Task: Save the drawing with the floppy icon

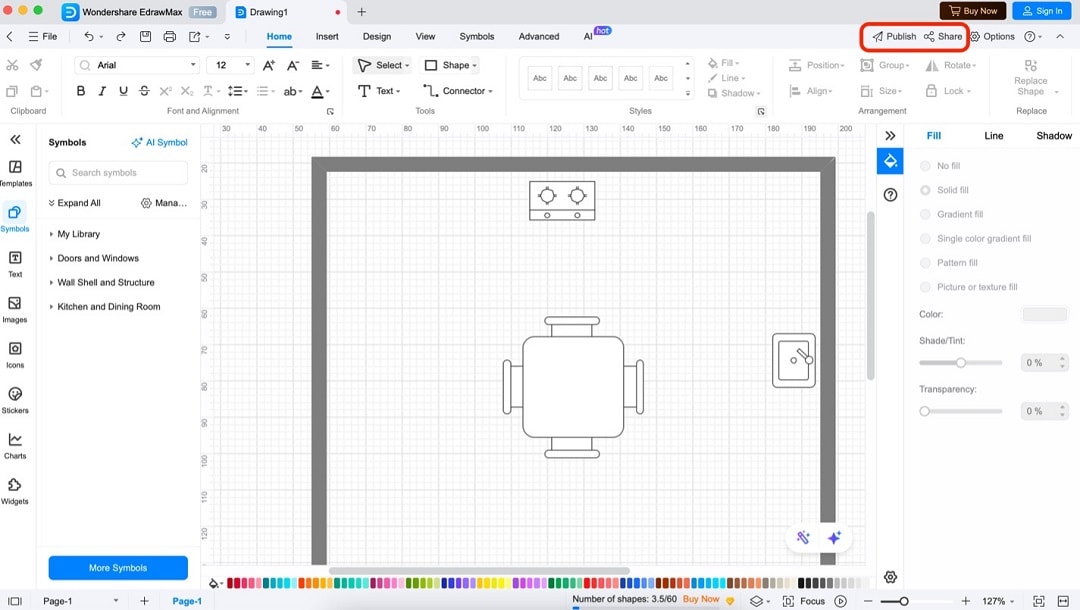Action: 145,36
